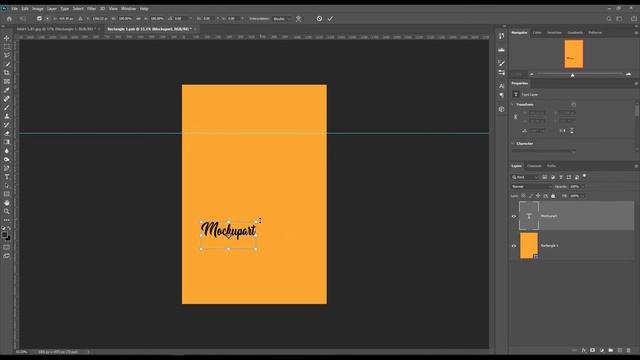Select the Frame tool
Viewport: 640px width, 360px height.
(7, 81)
